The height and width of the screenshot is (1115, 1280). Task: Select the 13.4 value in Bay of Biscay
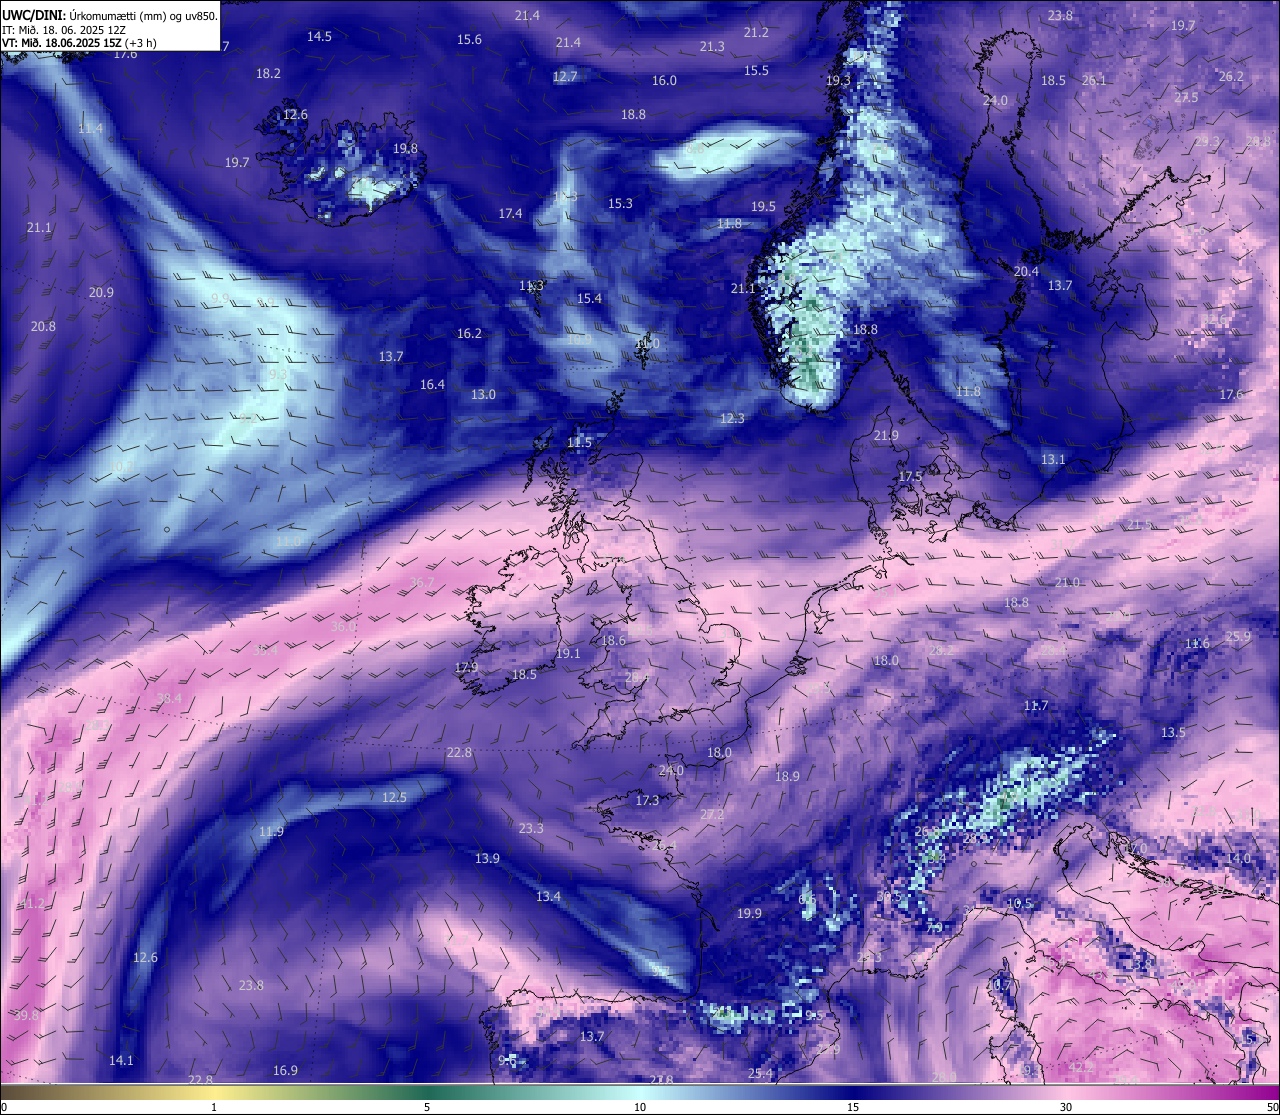click(x=548, y=897)
